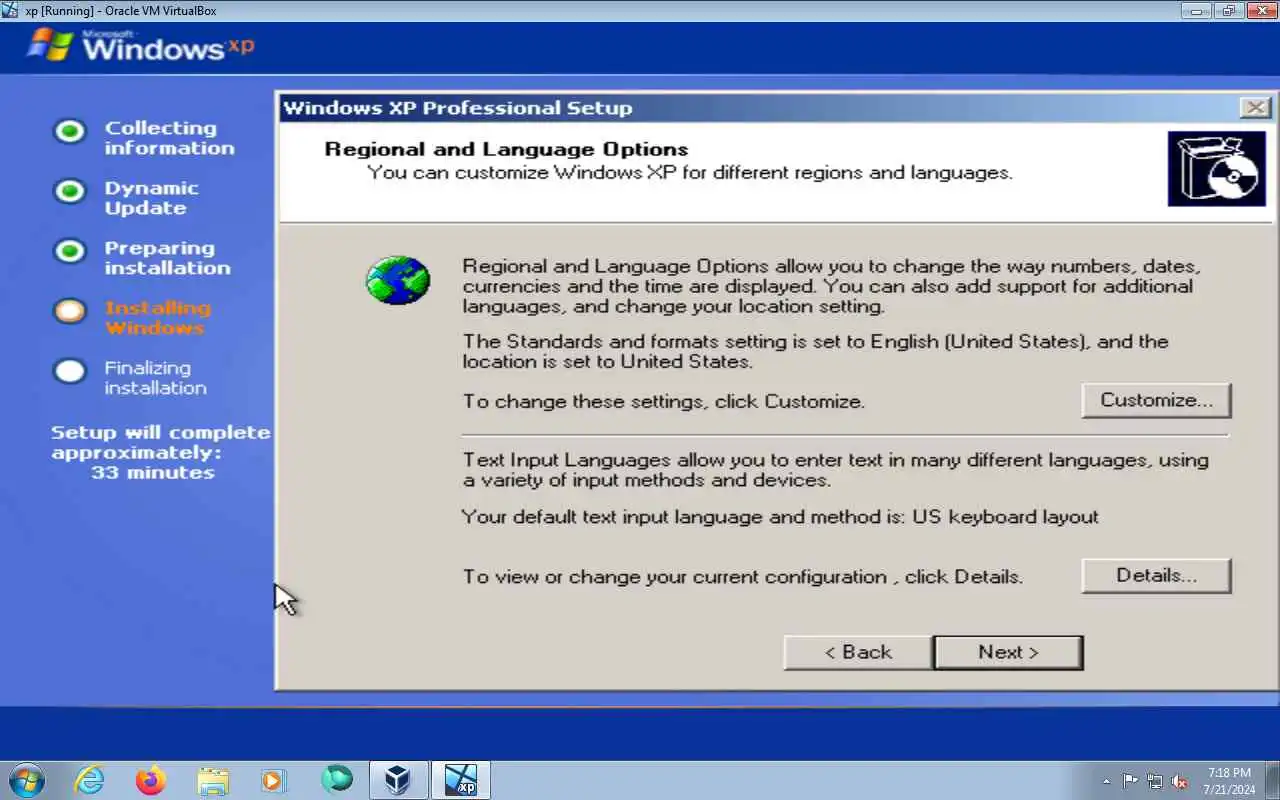Go back with the Back button
The height and width of the screenshot is (800, 1280).
pyautogui.click(x=858, y=652)
